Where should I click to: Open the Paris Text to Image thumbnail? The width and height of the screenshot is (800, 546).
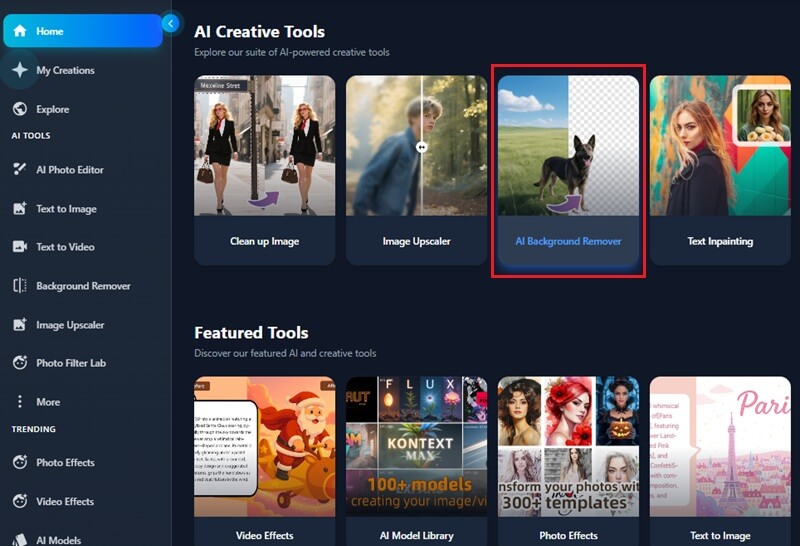(x=720, y=446)
